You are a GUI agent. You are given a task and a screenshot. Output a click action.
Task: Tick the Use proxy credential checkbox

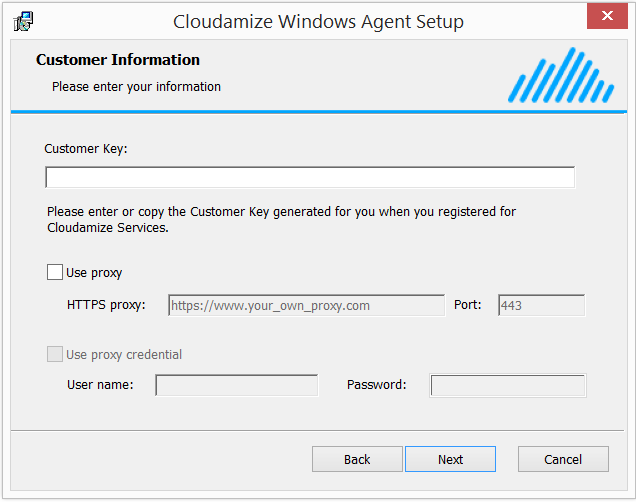(55, 354)
